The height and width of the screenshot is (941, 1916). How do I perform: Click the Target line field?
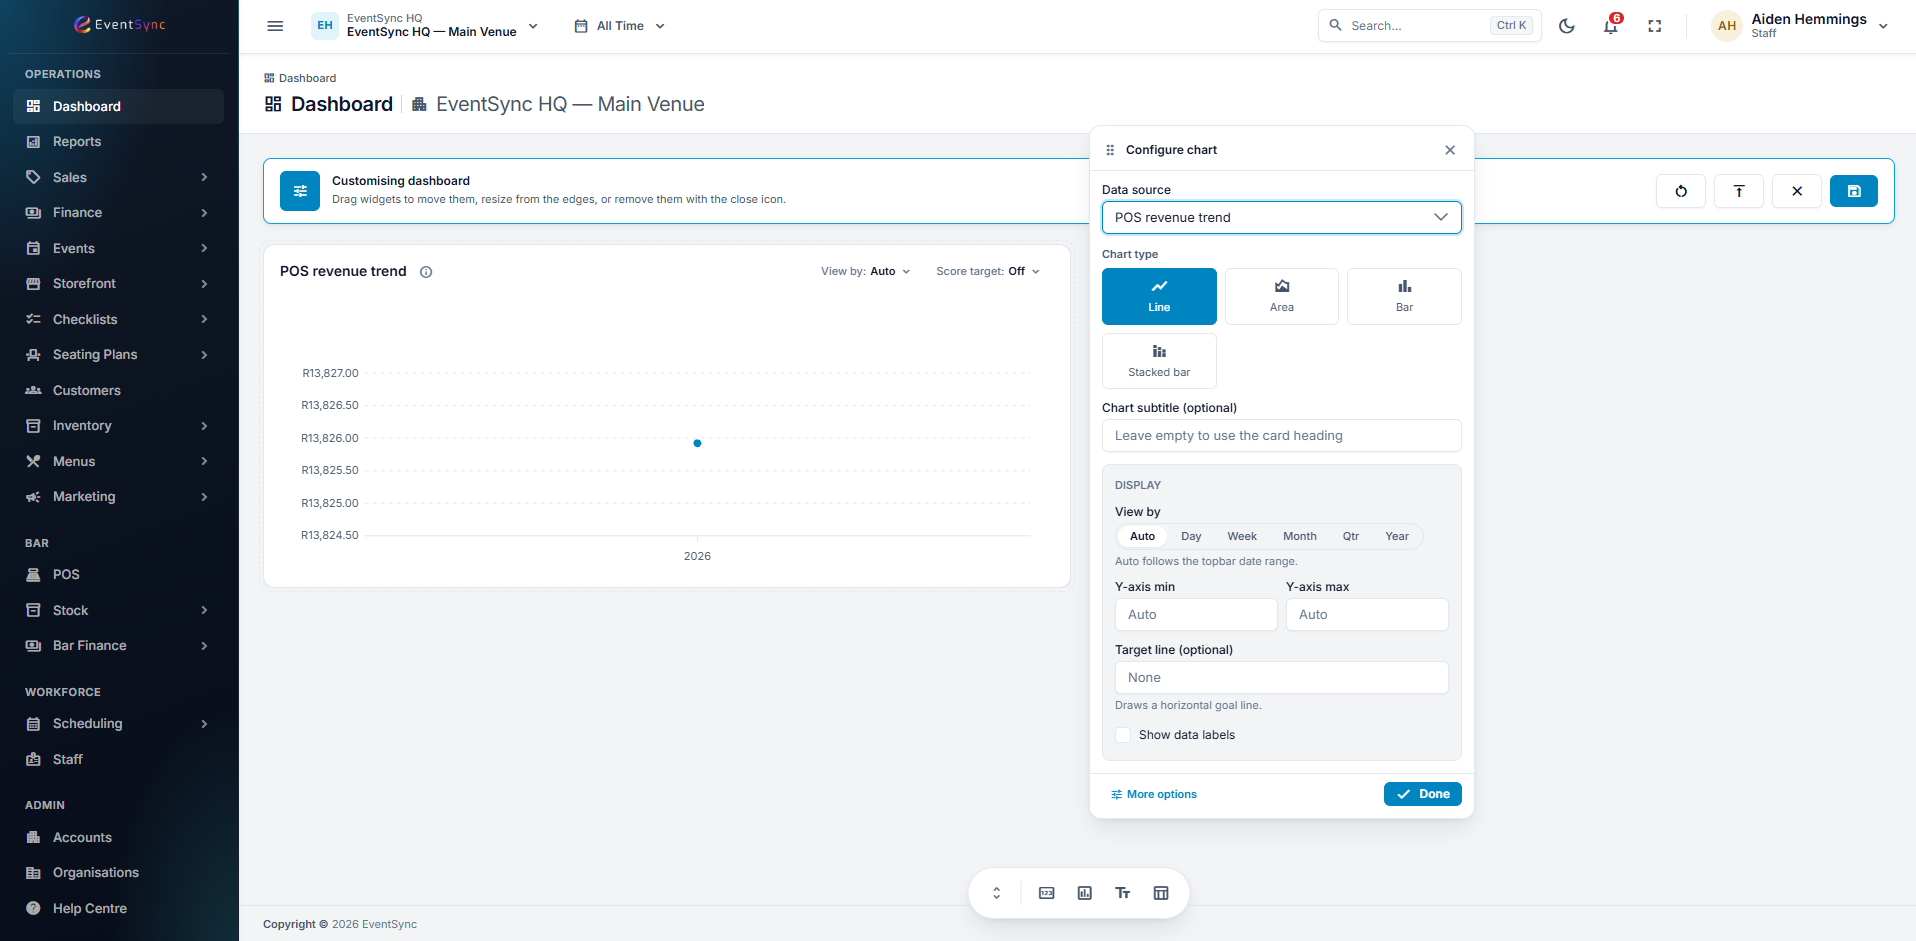1282,678
